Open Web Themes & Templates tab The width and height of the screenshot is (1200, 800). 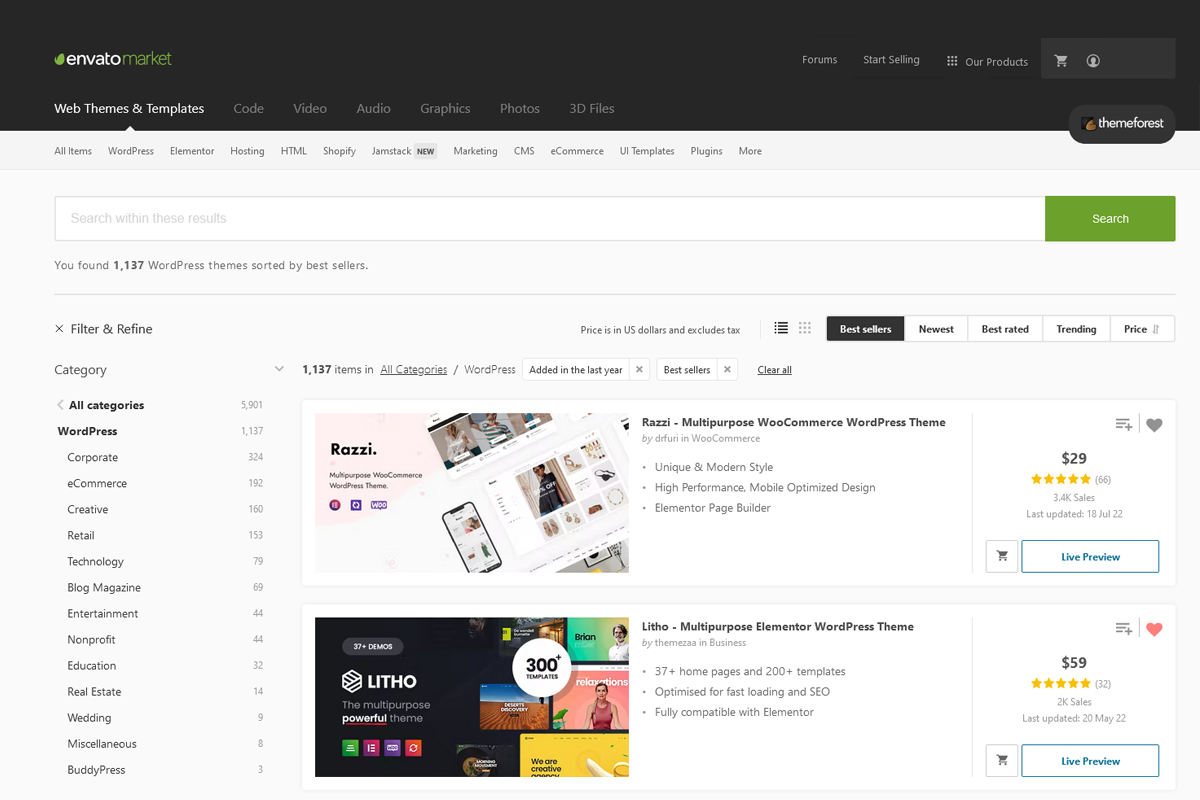tap(129, 108)
